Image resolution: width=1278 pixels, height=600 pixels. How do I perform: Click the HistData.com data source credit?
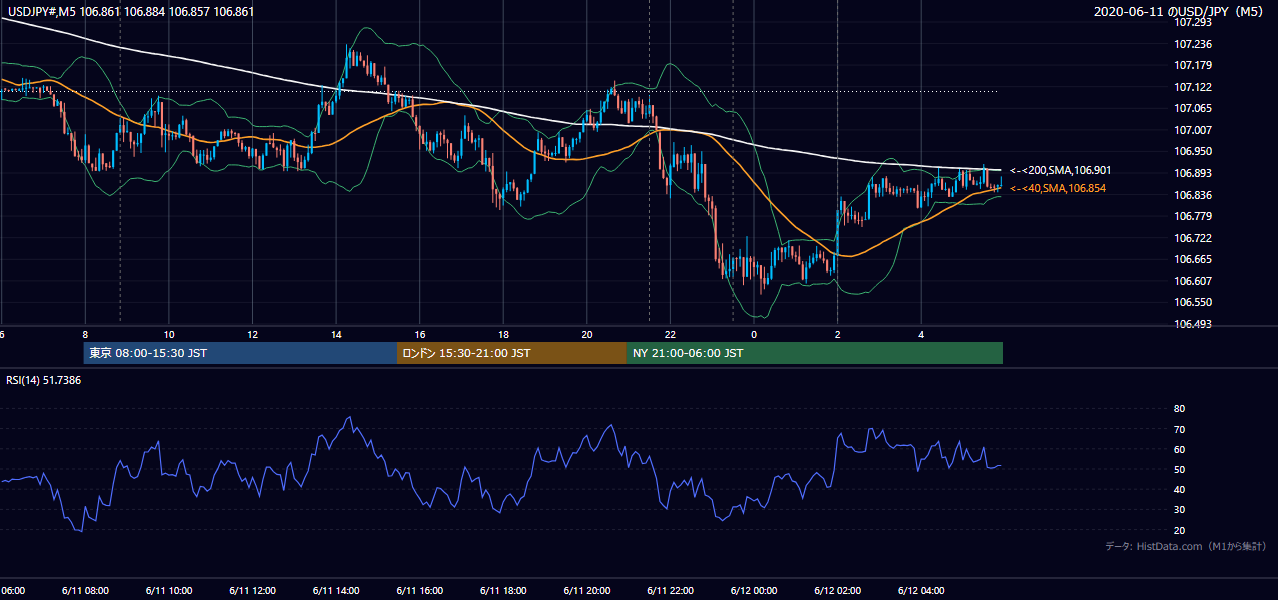tap(1185, 546)
